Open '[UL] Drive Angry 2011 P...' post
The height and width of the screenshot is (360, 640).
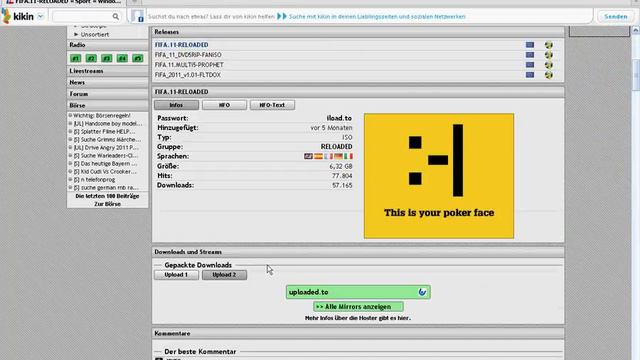coord(106,147)
